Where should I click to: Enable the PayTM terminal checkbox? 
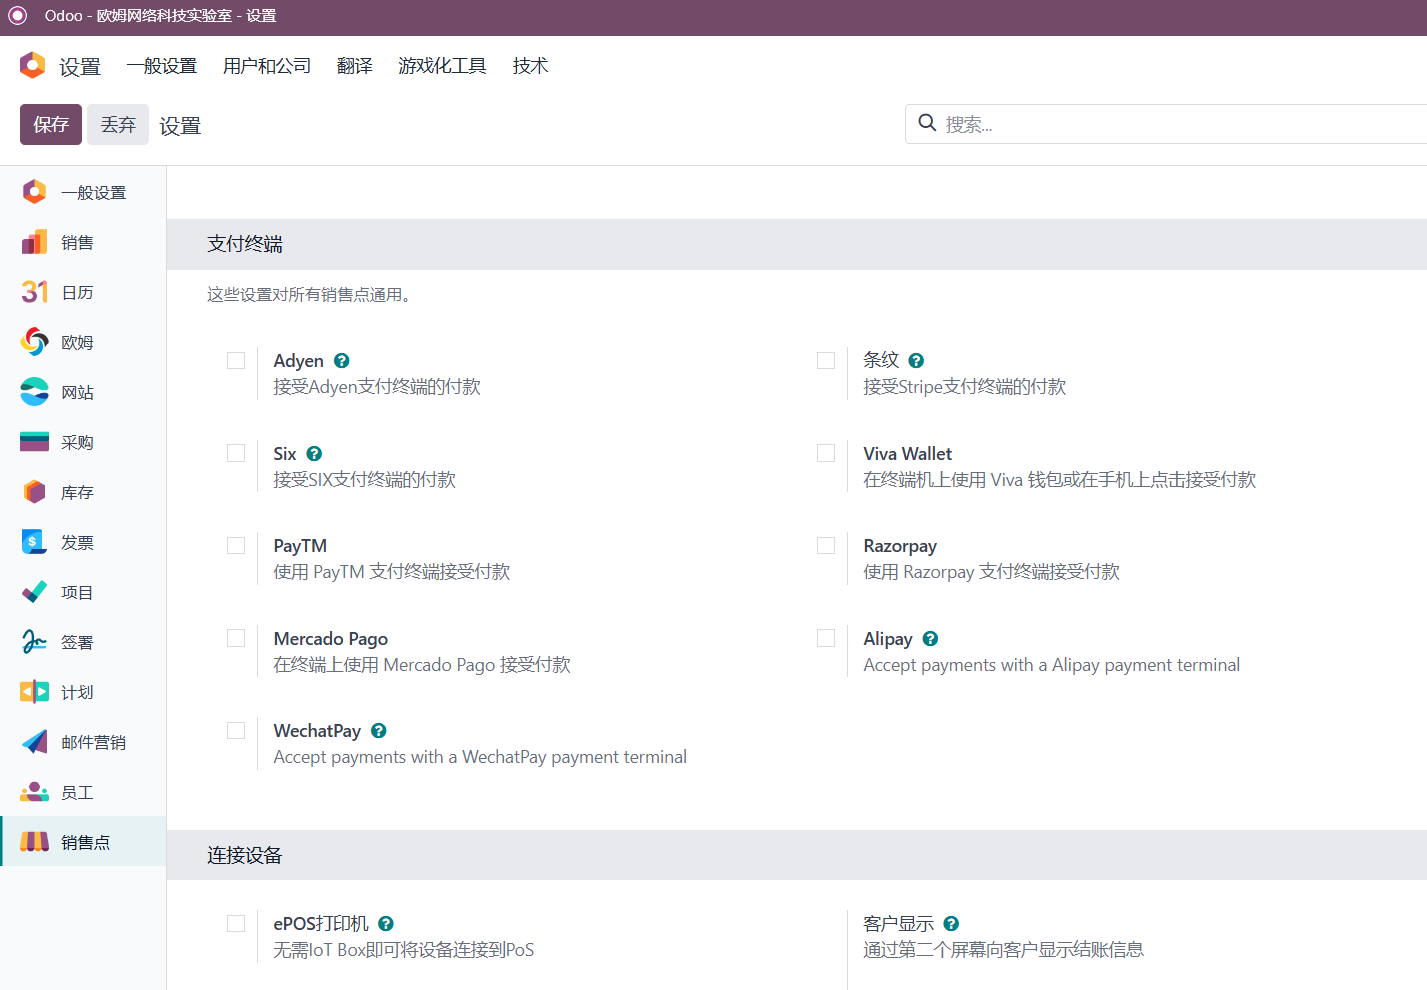[236, 545]
